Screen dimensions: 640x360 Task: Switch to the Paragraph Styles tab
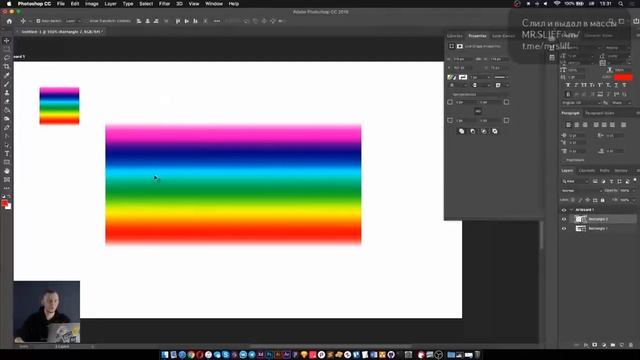(600, 113)
